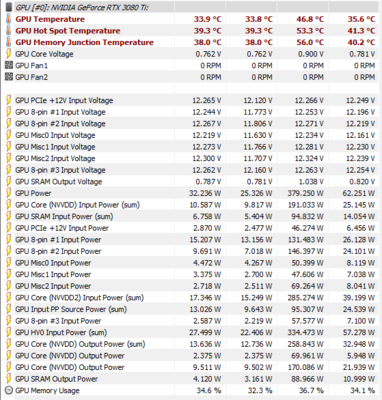Click the 258.843 W Core Output Power value
Screen dimensions: 382x400
pos(306,344)
